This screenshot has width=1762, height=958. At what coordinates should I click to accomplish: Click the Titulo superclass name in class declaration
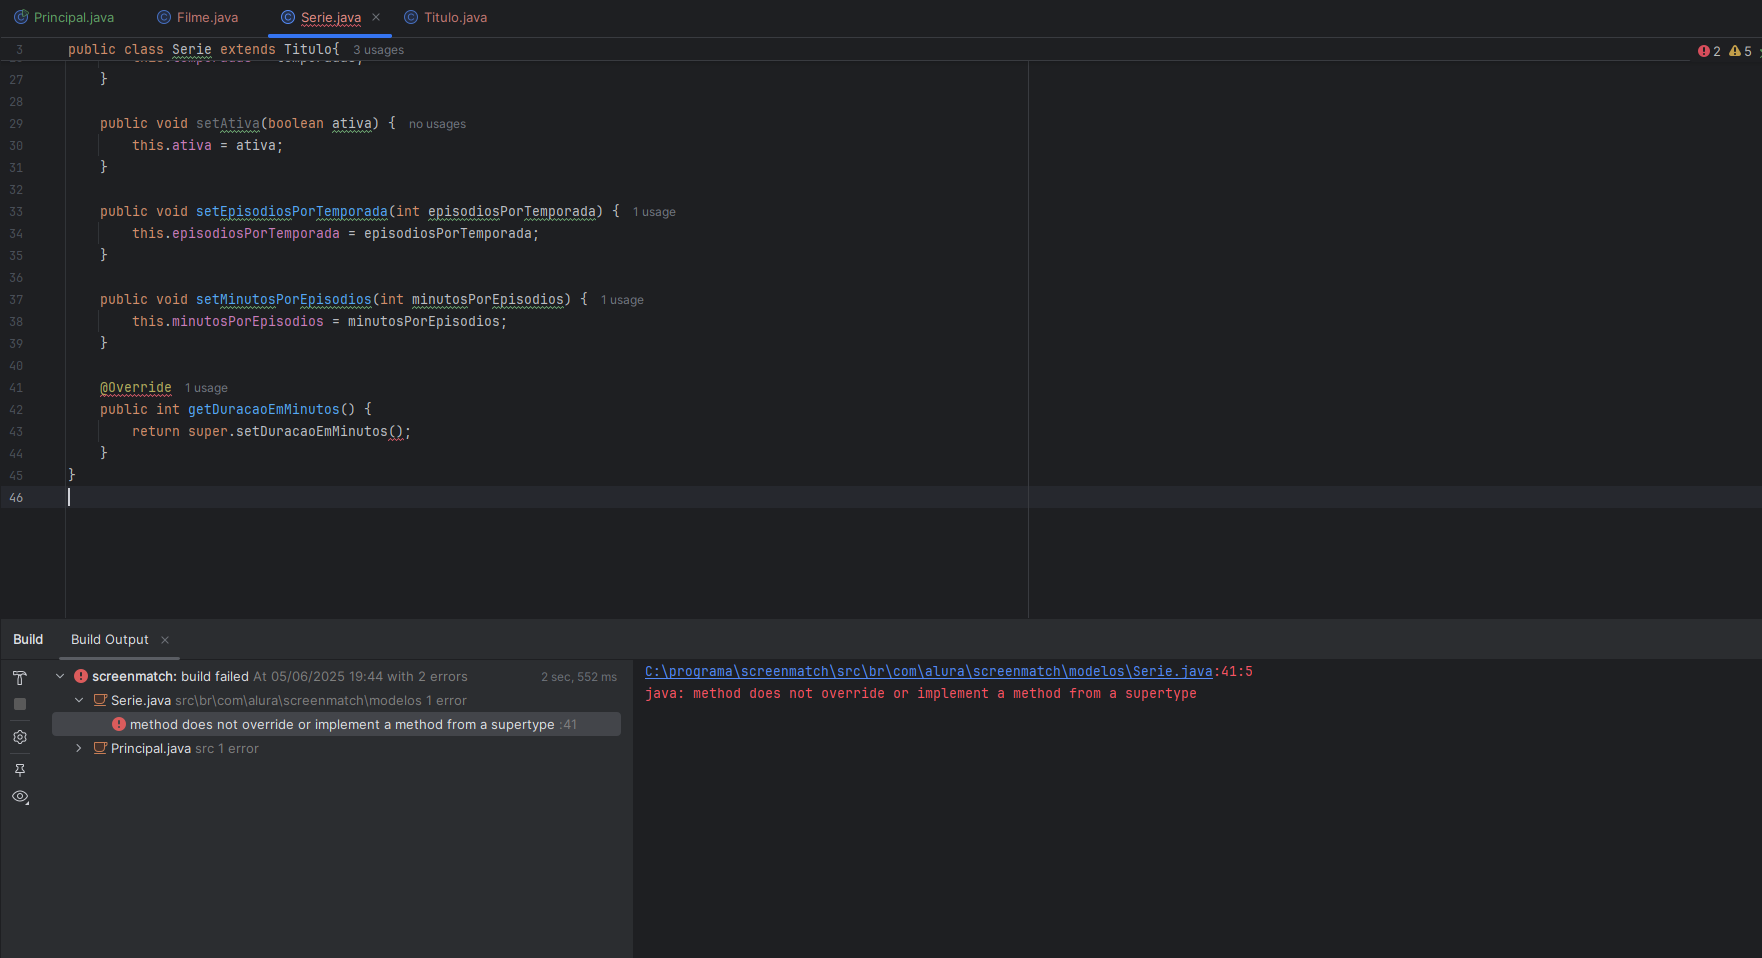308,50
